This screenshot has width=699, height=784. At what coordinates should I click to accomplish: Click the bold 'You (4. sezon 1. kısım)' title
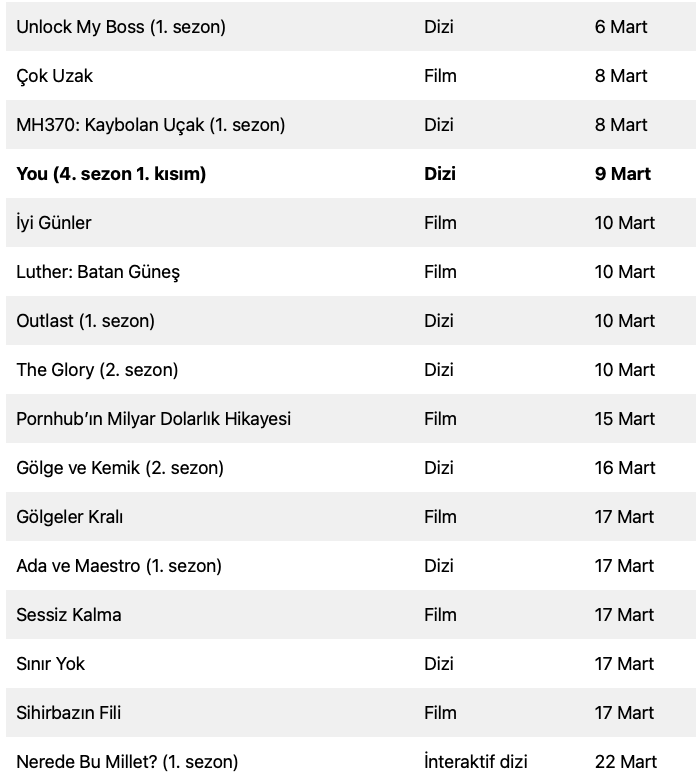111,174
